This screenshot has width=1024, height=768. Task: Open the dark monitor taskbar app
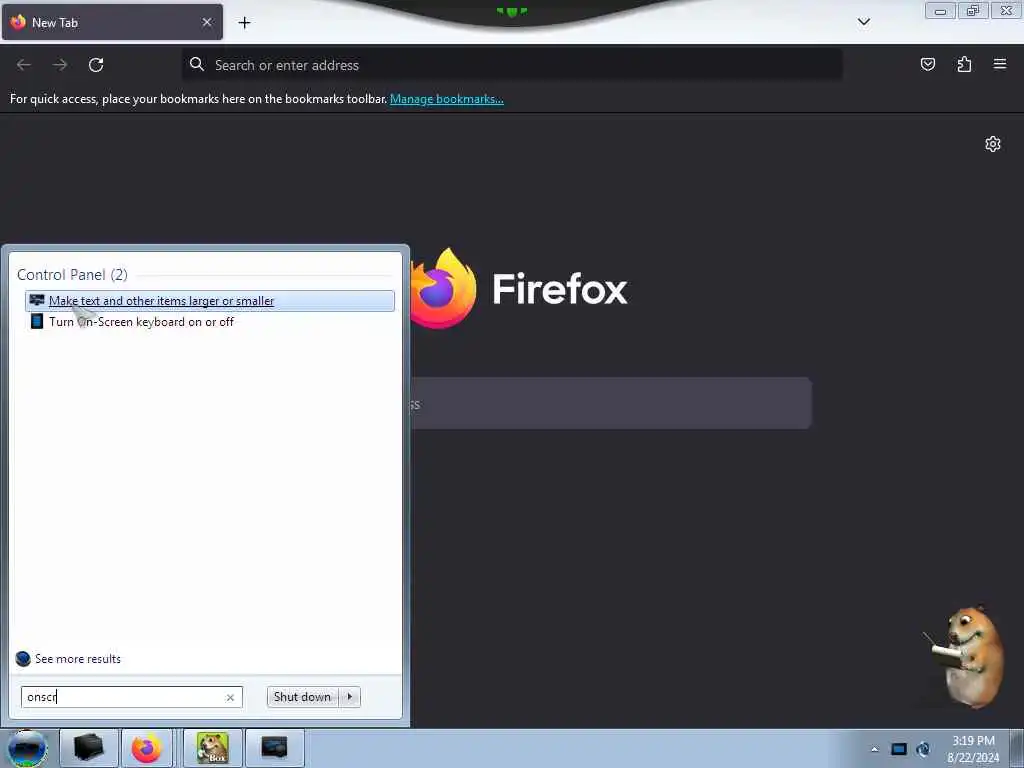274,748
